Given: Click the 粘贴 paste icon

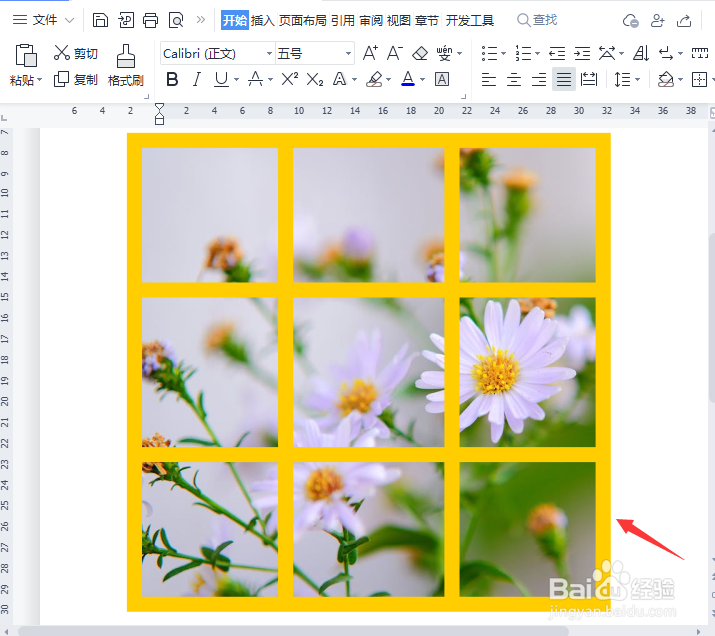Looking at the screenshot, I should [x=26, y=56].
